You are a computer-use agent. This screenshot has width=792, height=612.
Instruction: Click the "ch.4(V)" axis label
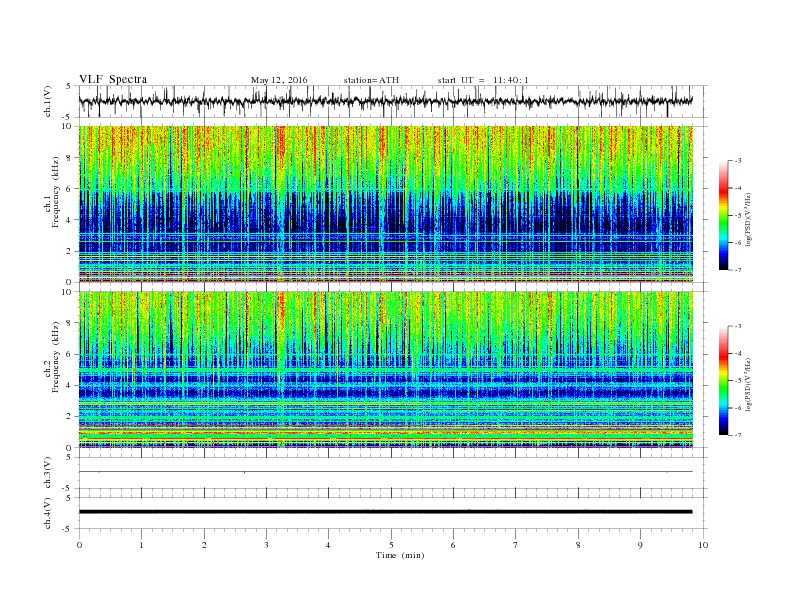pyautogui.click(x=48, y=513)
